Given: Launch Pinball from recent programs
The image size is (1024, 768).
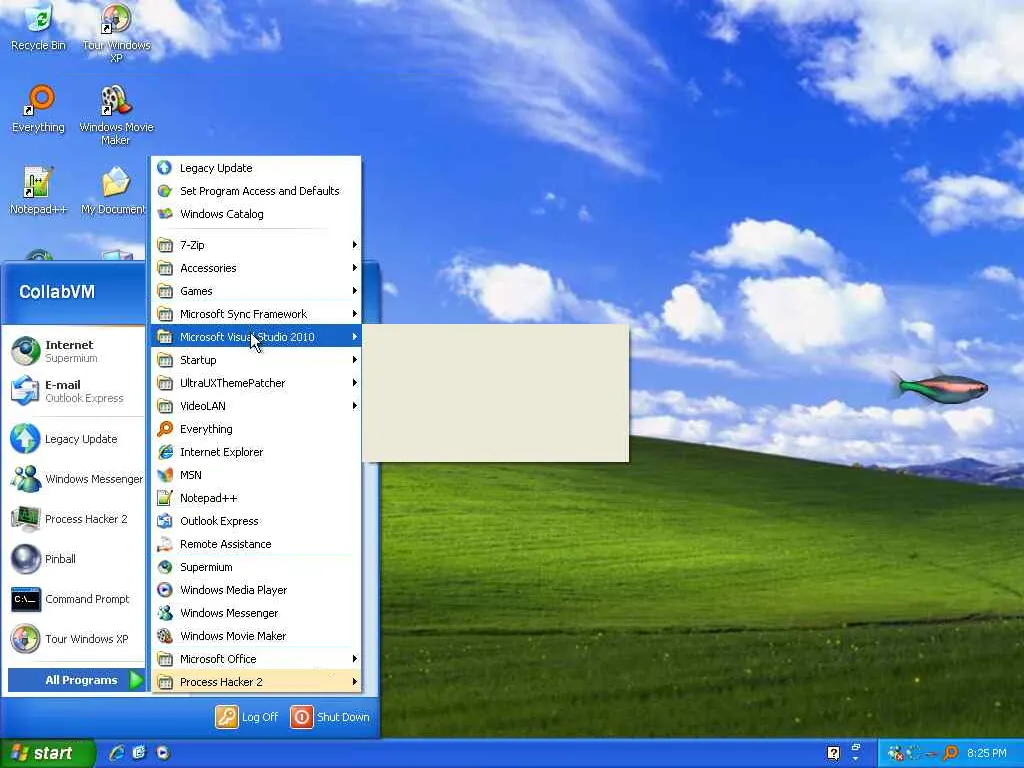Looking at the screenshot, I should click(75, 559).
